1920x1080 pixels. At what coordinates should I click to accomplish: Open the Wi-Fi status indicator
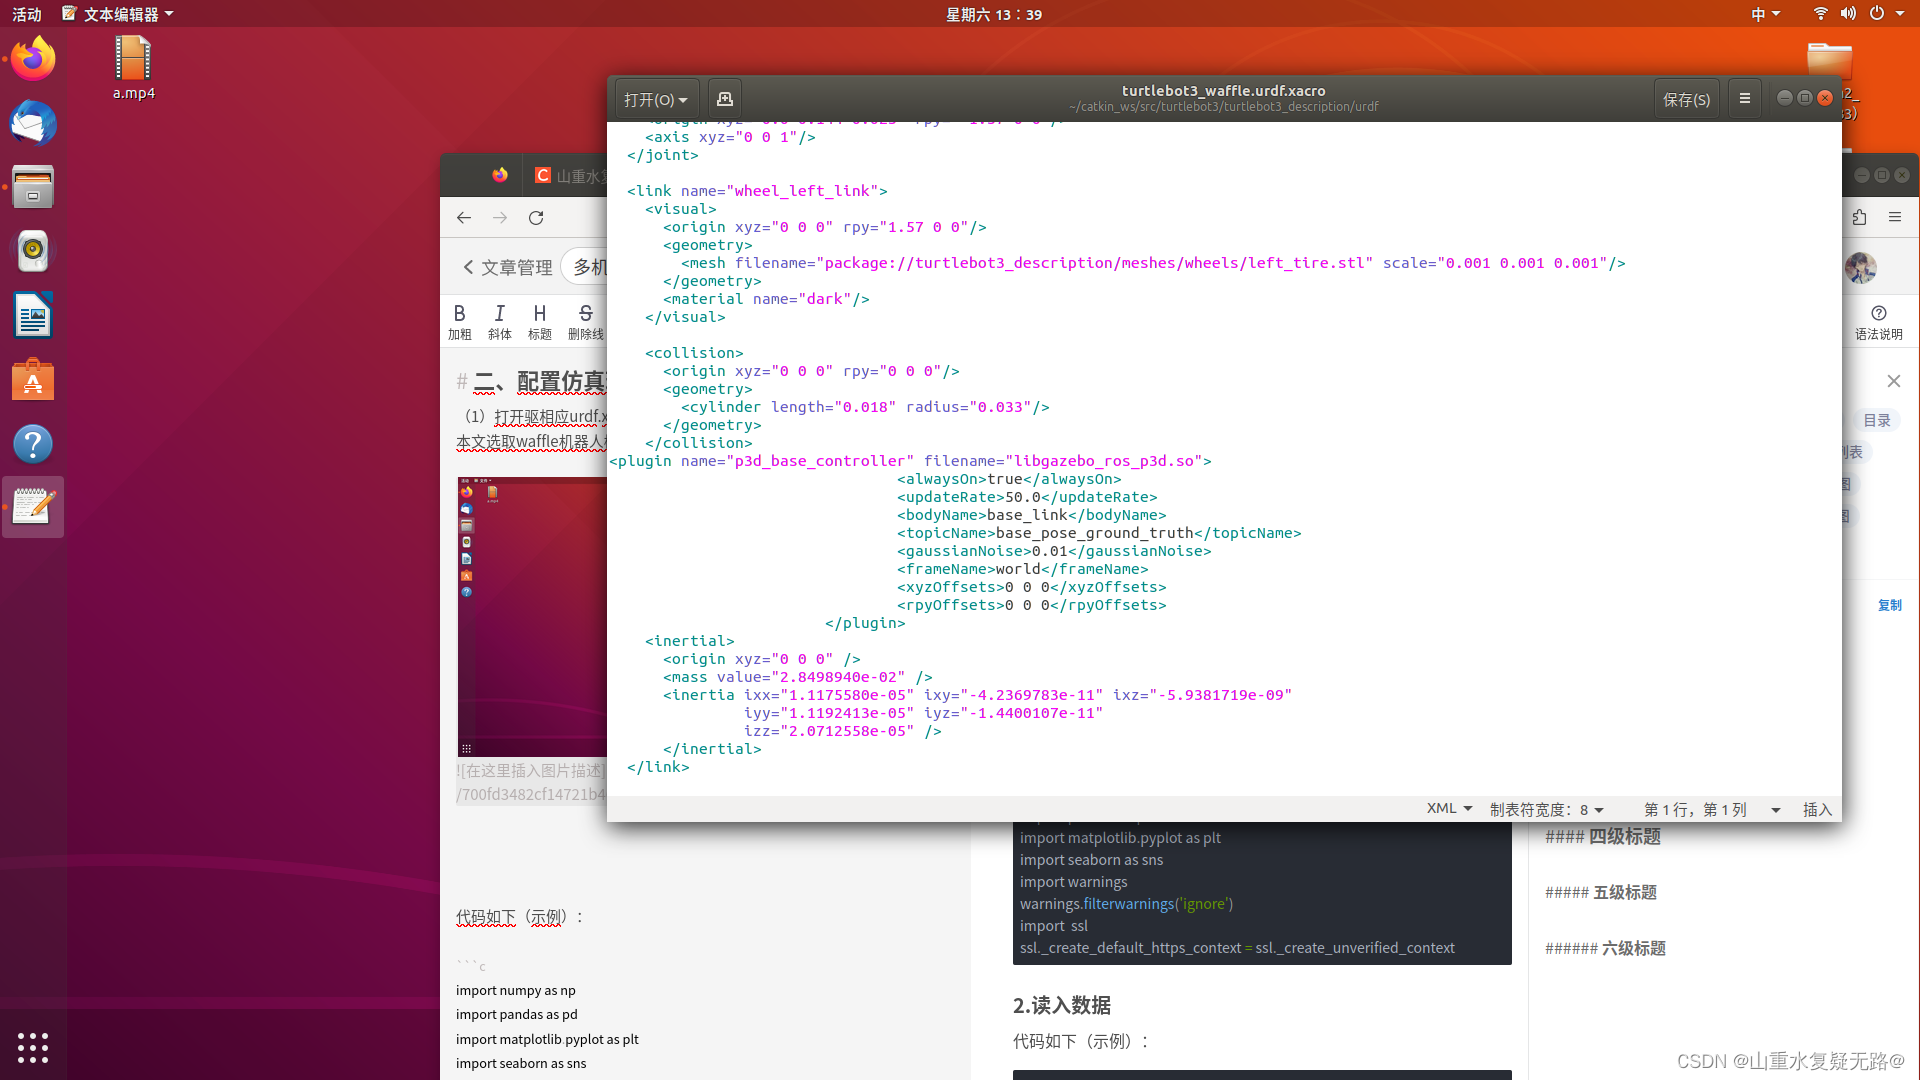[x=1820, y=14]
